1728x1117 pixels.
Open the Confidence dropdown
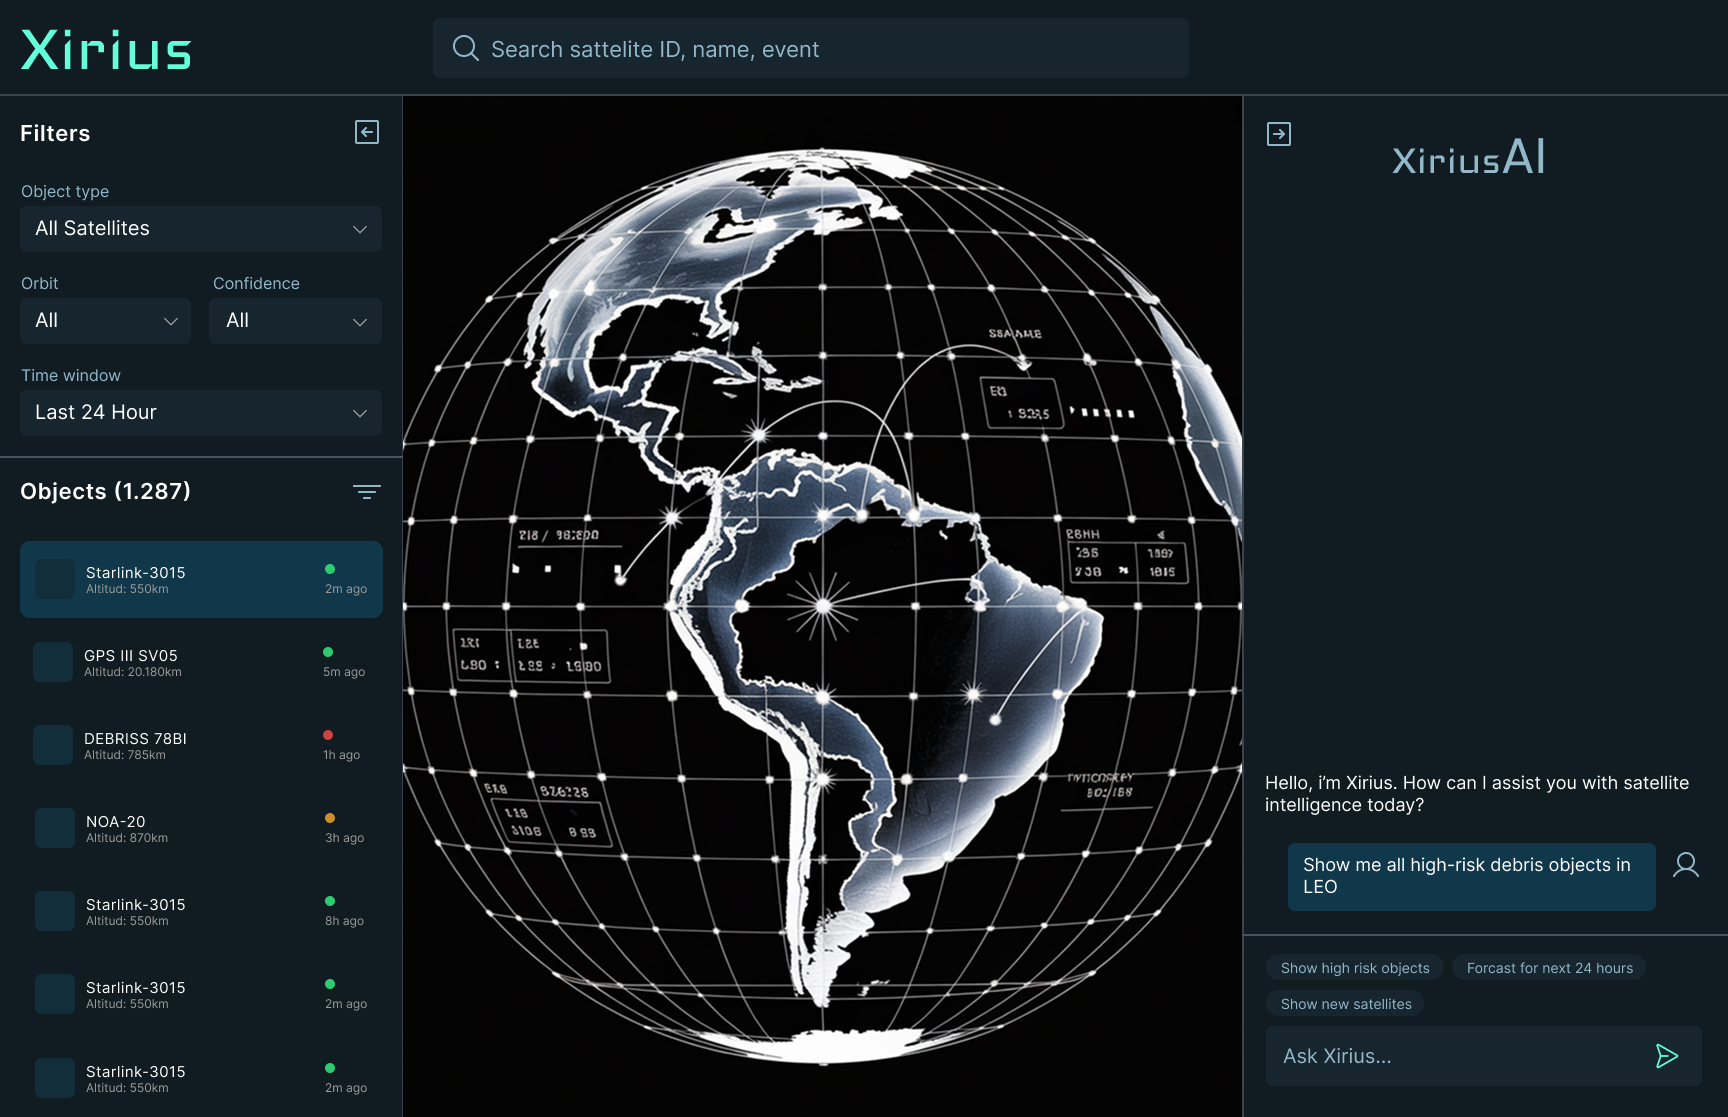[x=295, y=321]
